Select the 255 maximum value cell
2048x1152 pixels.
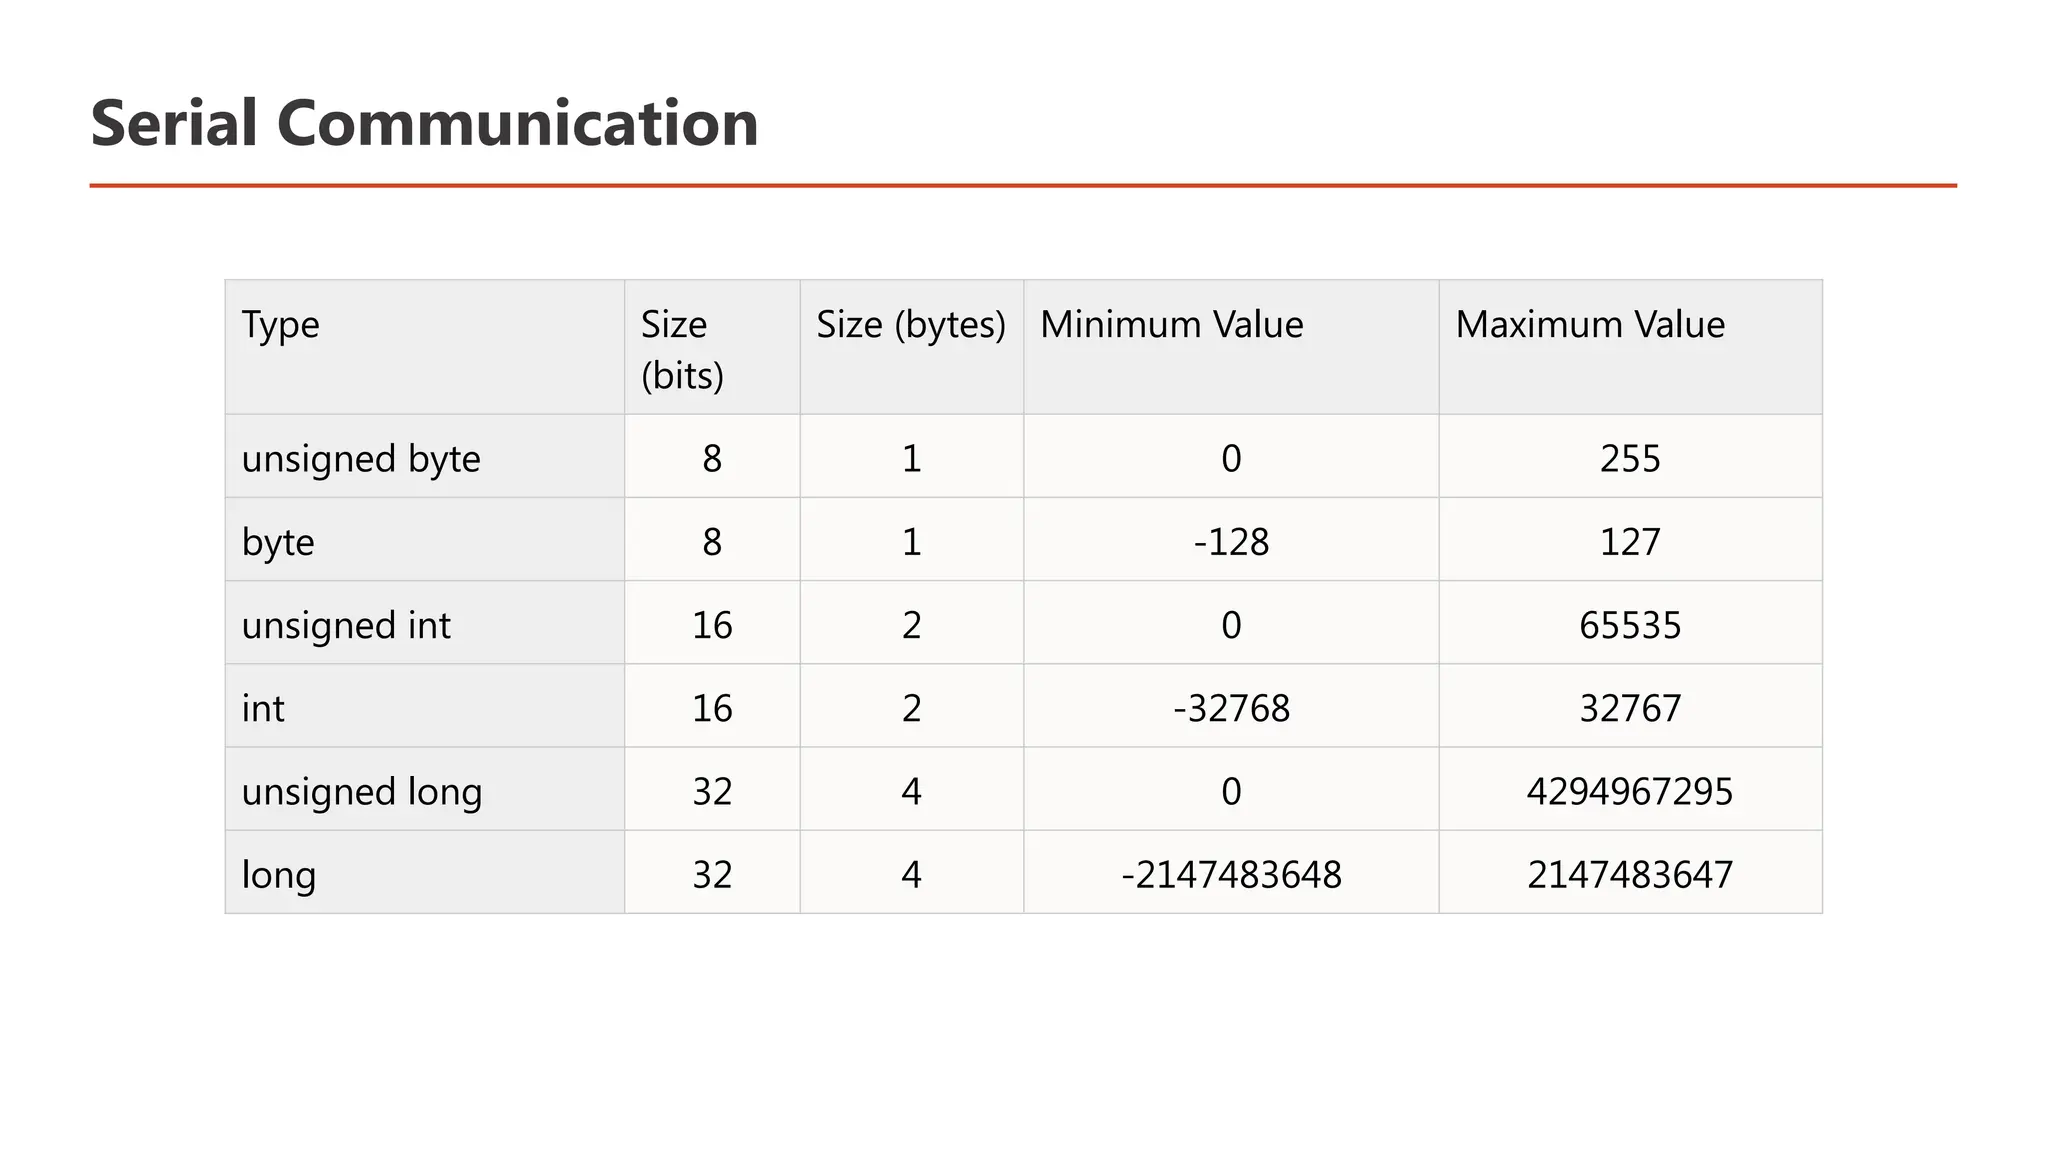click(1630, 456)
